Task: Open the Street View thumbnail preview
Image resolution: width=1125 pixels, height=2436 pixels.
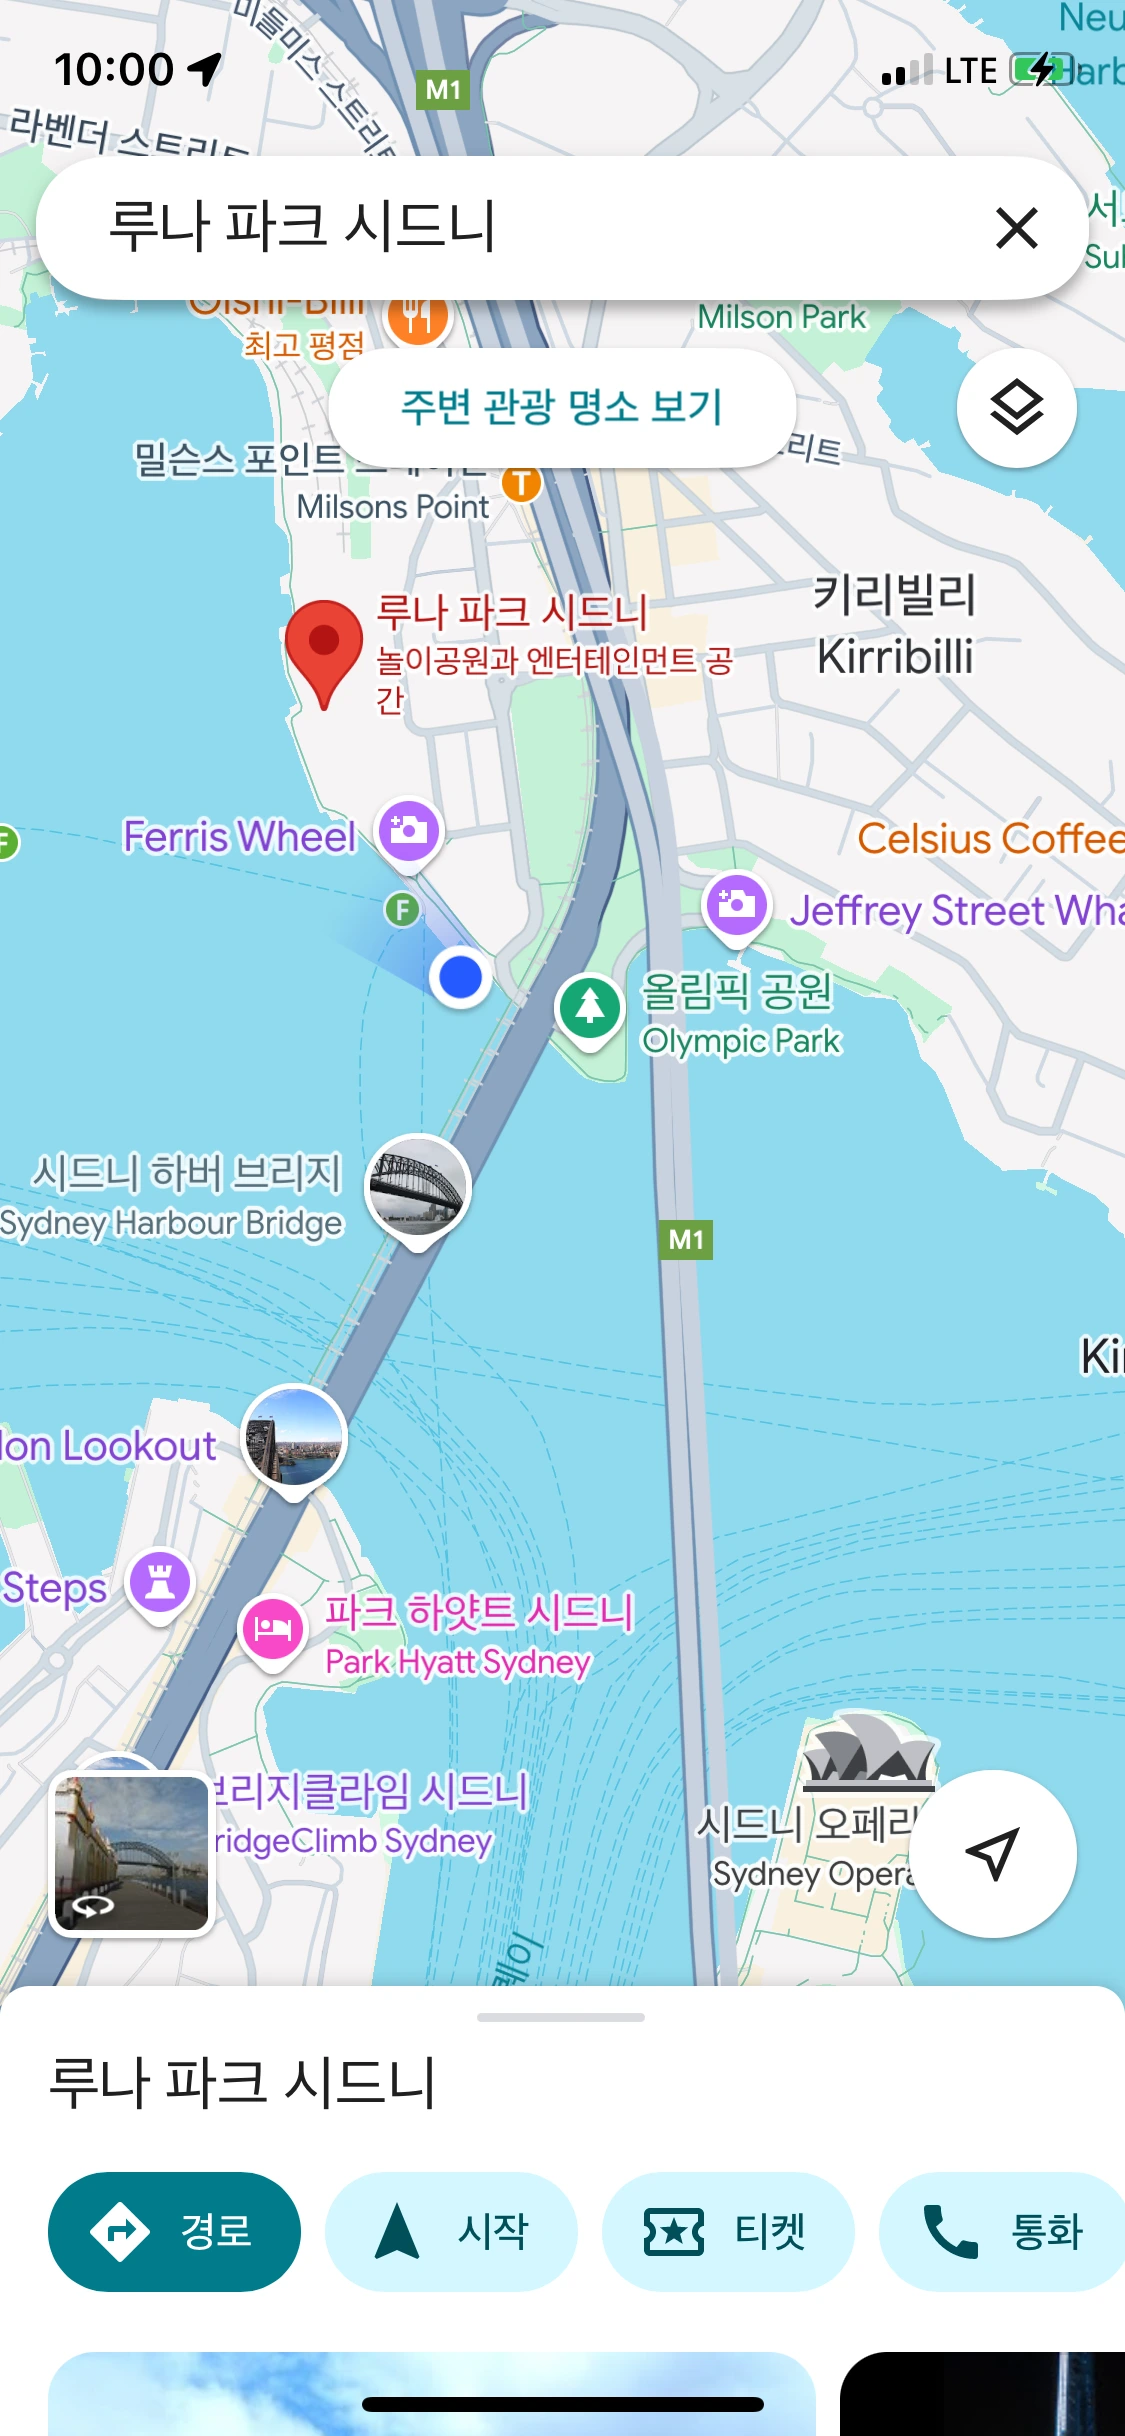Action: click(x=131, y=1855)
